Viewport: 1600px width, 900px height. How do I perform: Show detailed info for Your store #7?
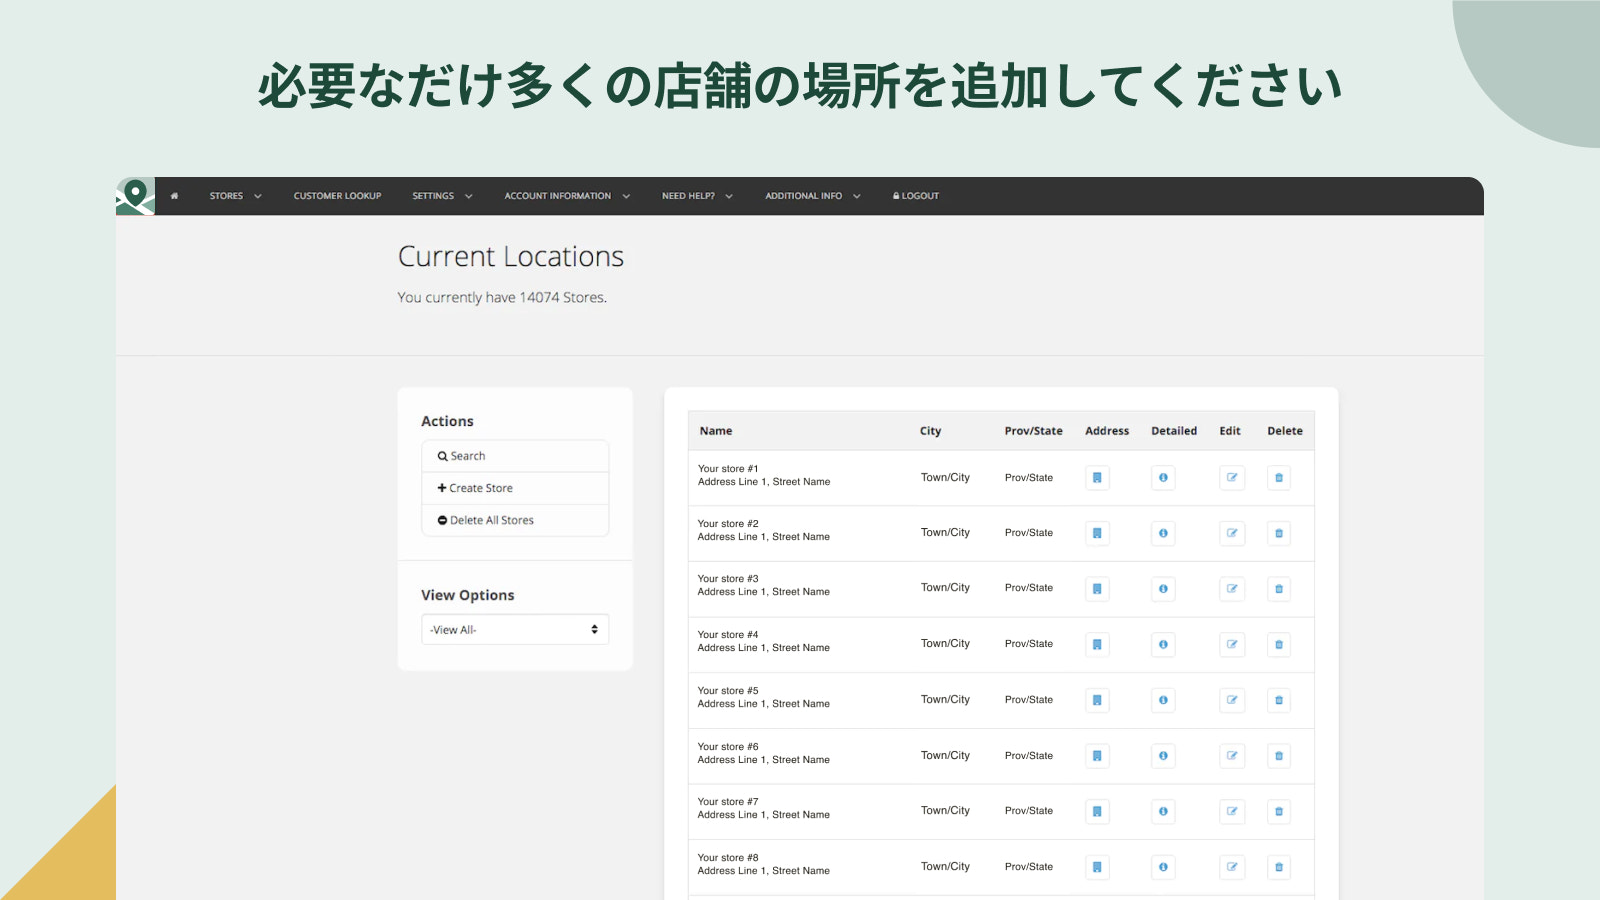1163,811
